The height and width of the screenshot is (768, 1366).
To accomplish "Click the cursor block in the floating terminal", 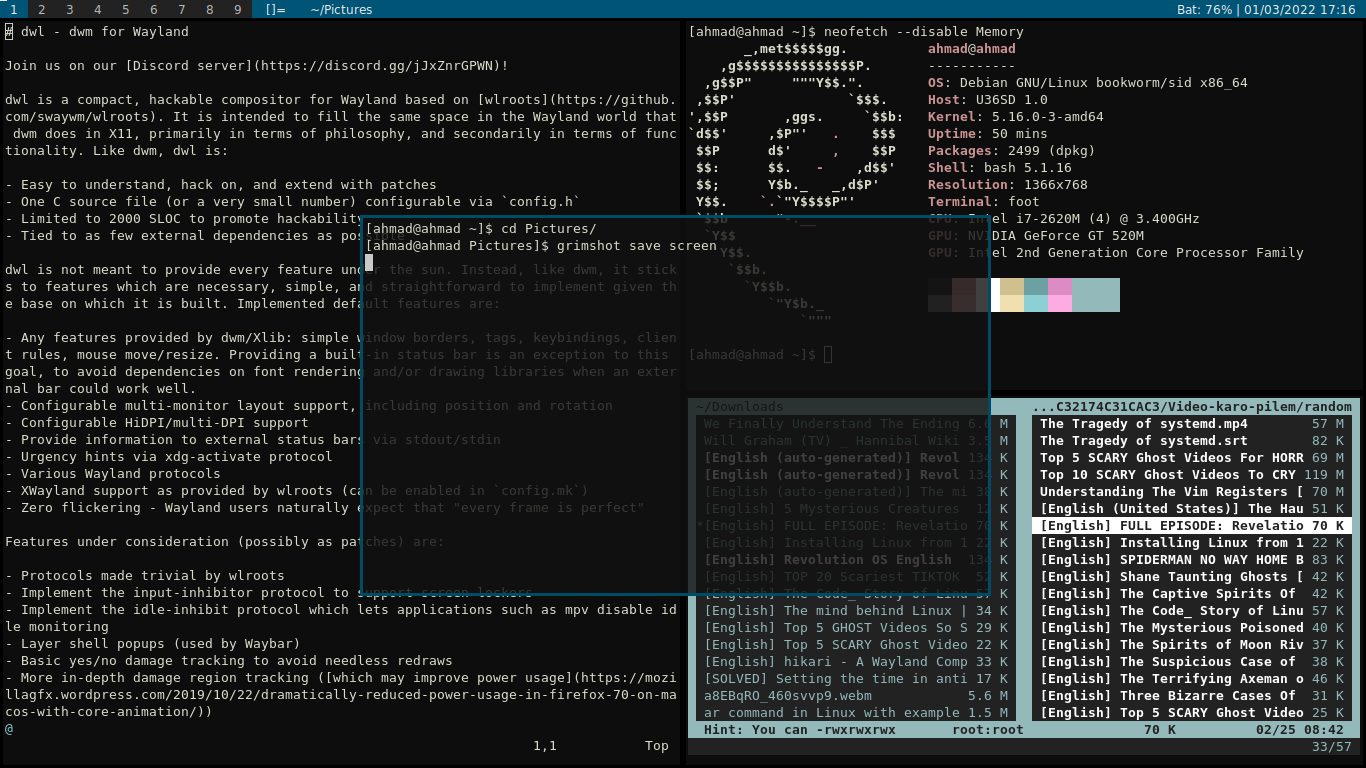I will [x=369, y=263].
